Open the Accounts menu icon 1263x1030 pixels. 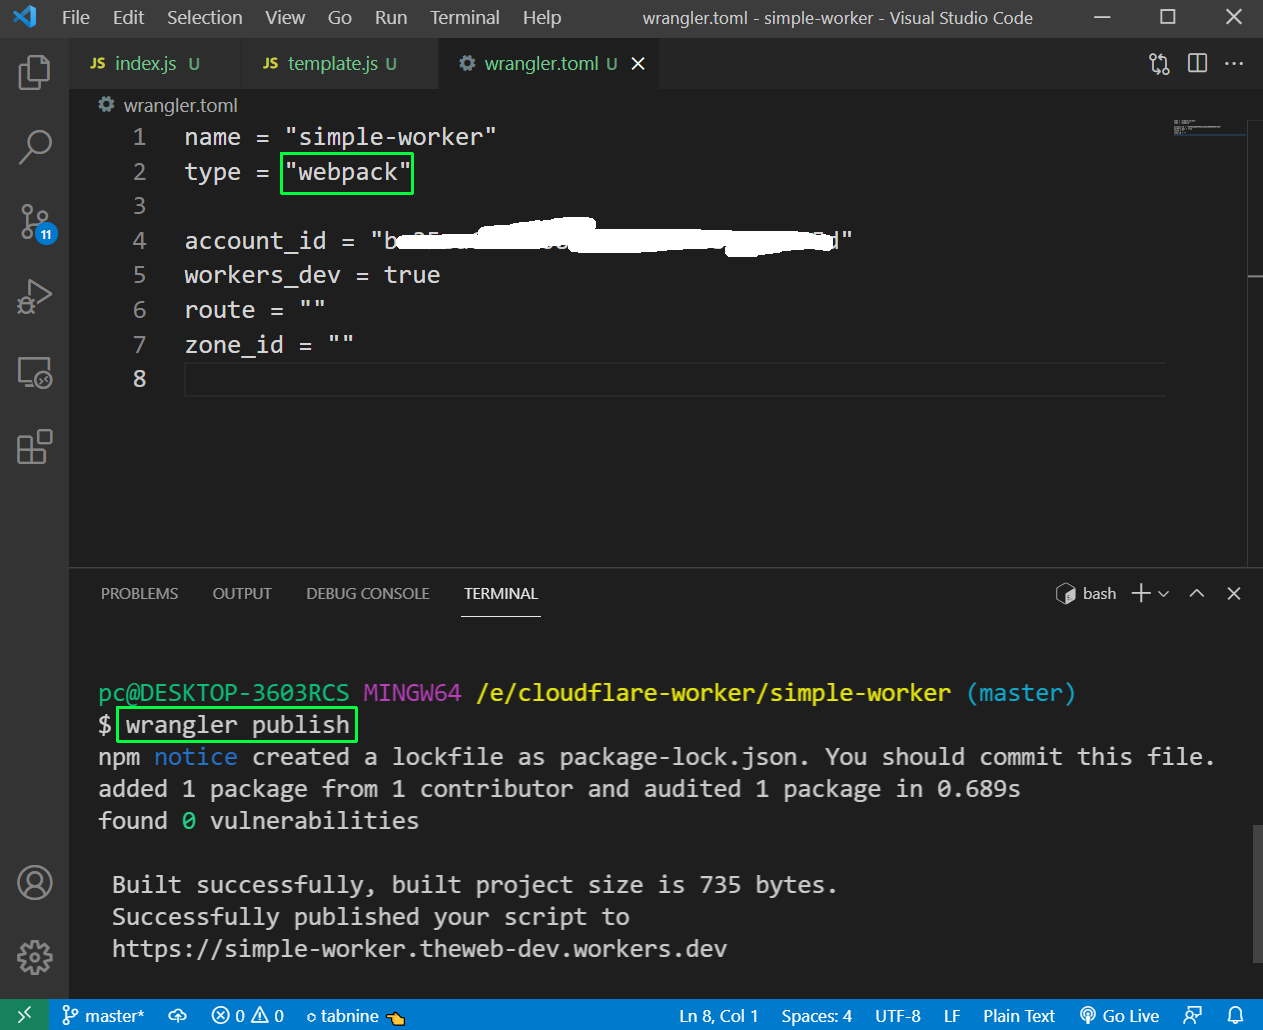[34, 883]
